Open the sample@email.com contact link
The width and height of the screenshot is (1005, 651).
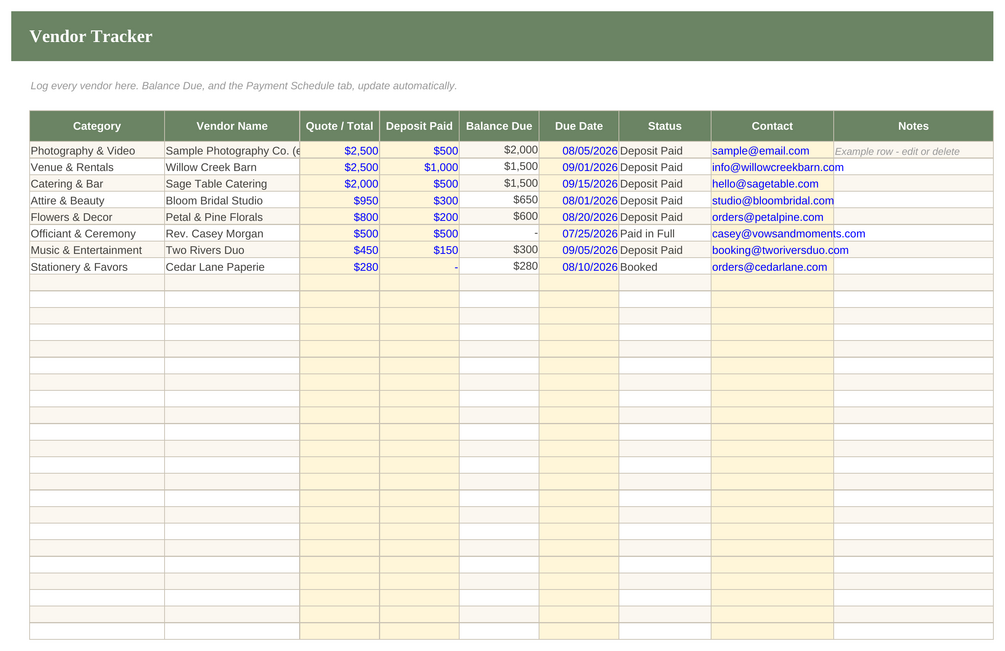[x=760, y=151]
